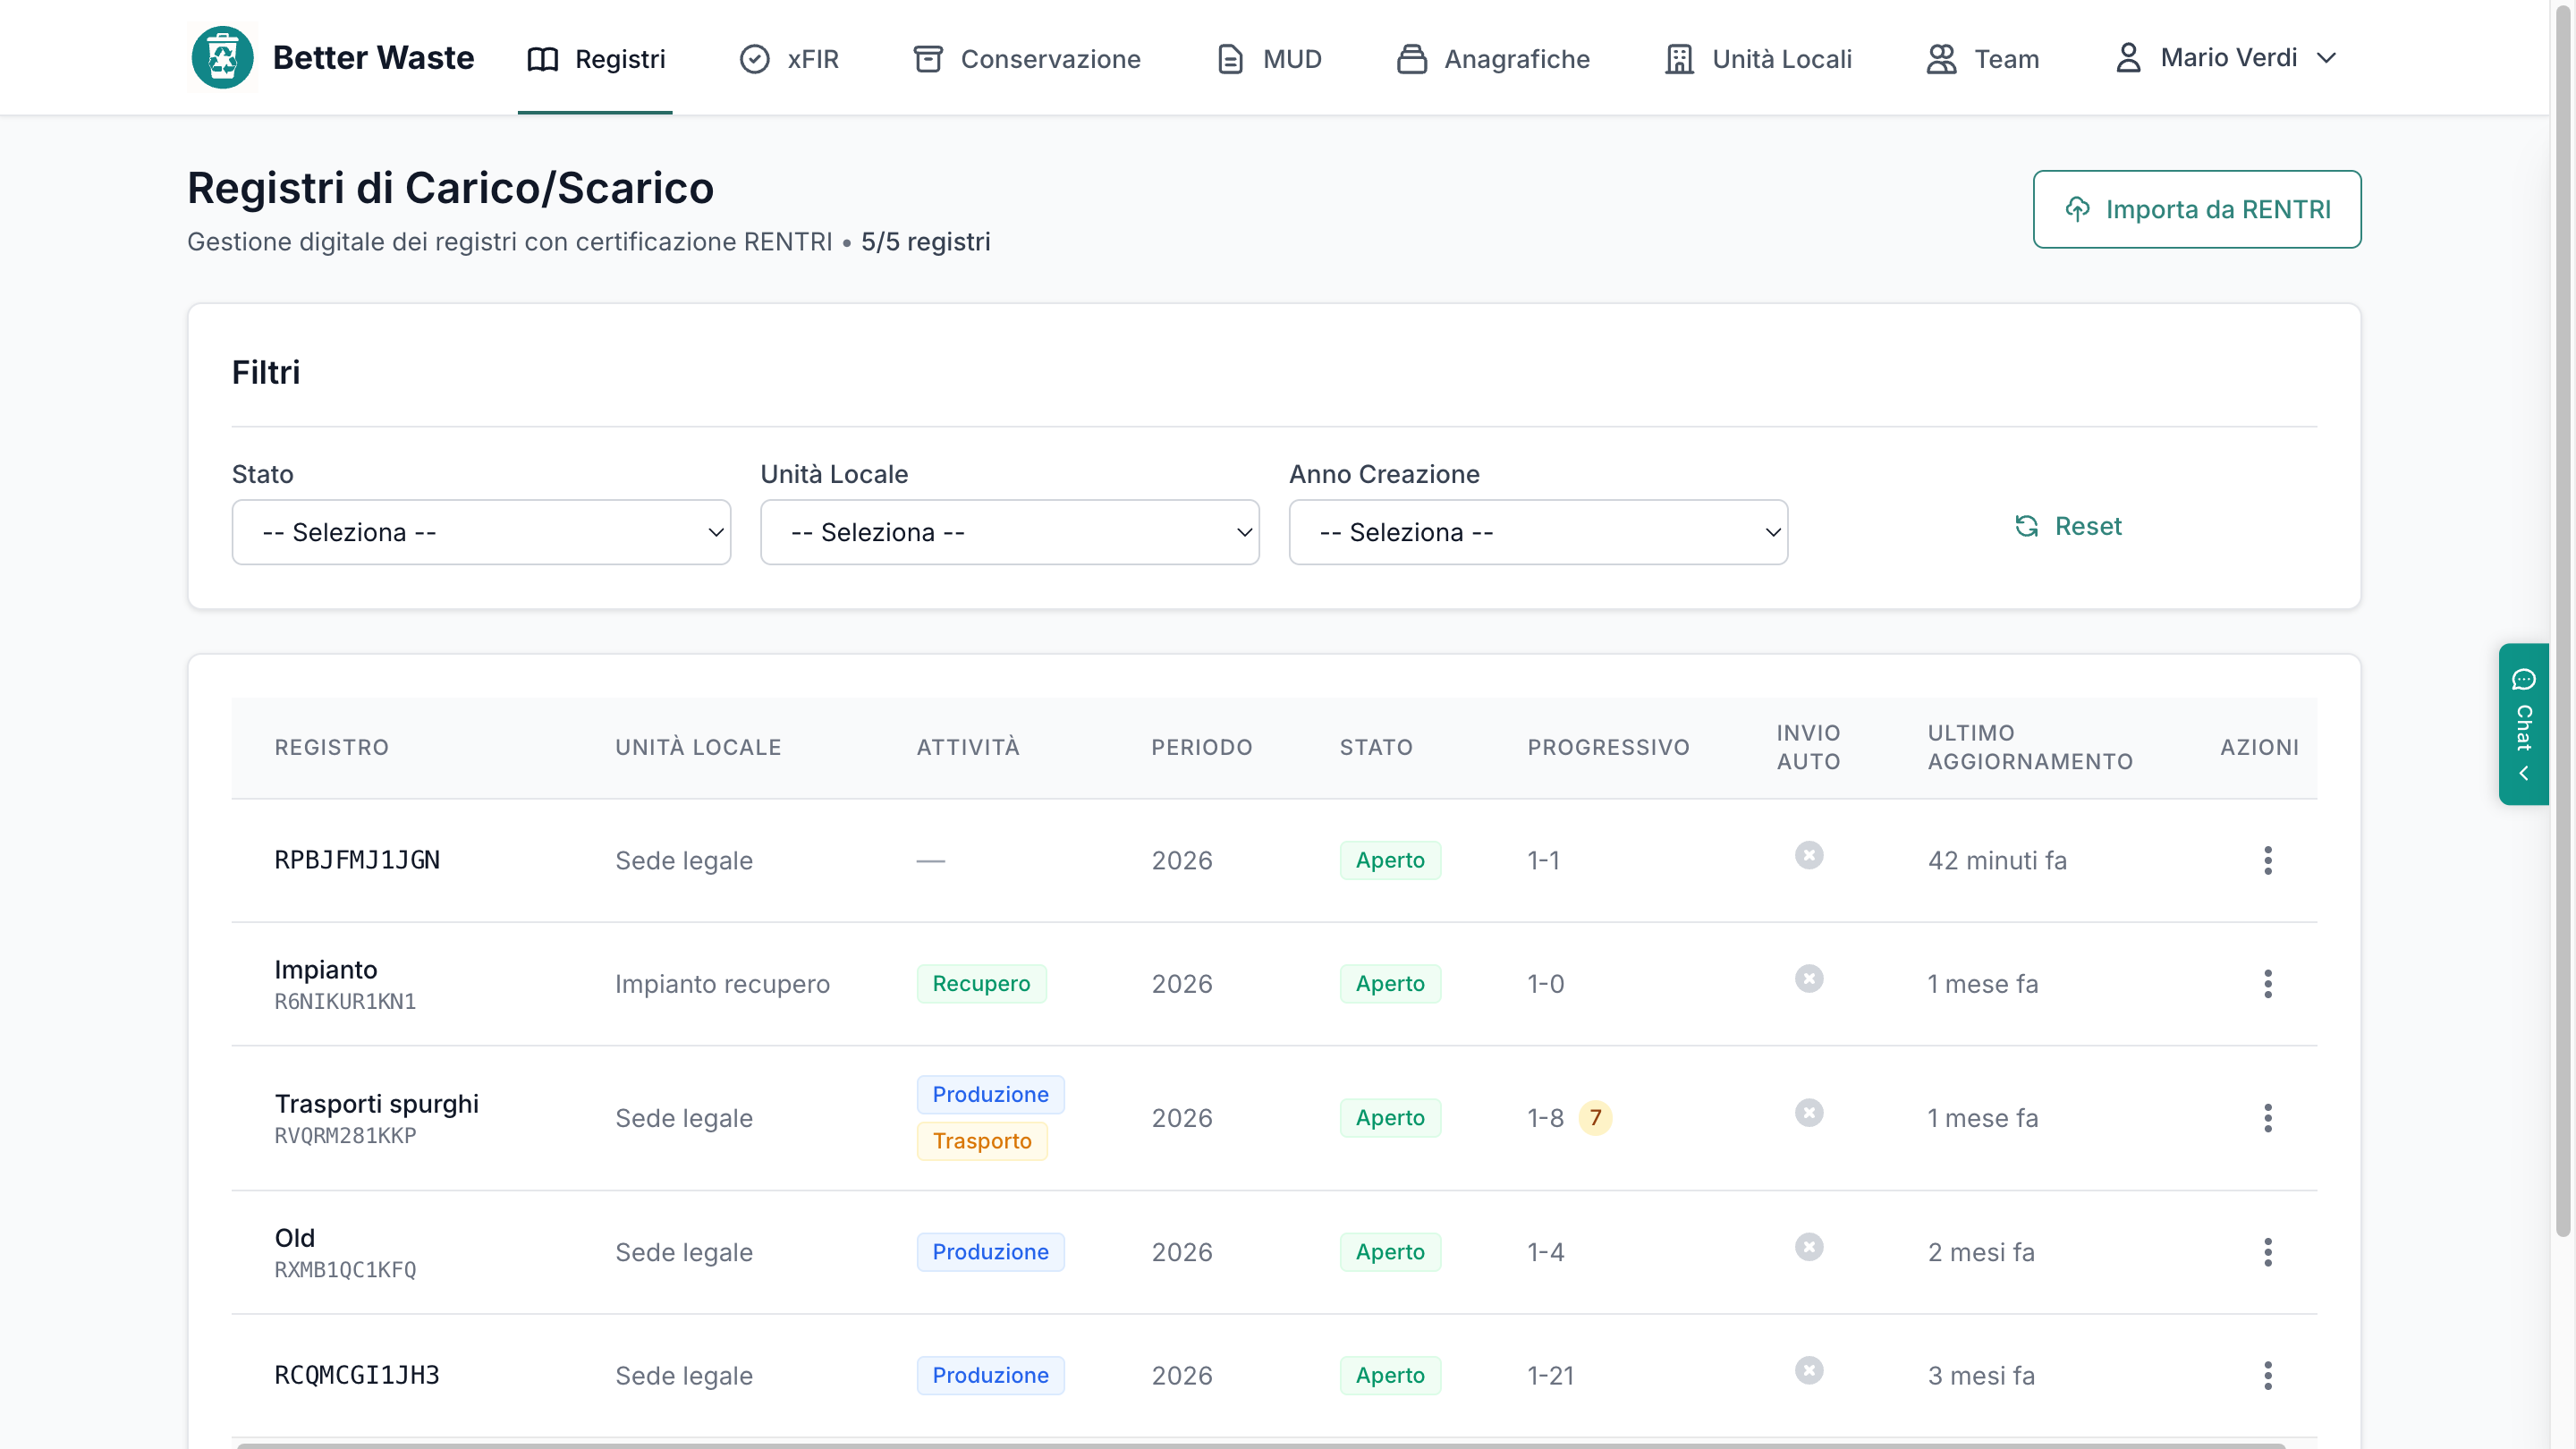Open Mario Verdi user menu

pos(2226,58)
